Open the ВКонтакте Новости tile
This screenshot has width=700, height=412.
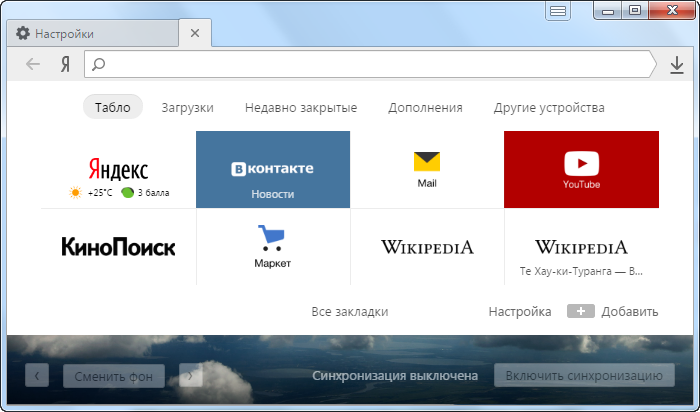click(273, 170)
